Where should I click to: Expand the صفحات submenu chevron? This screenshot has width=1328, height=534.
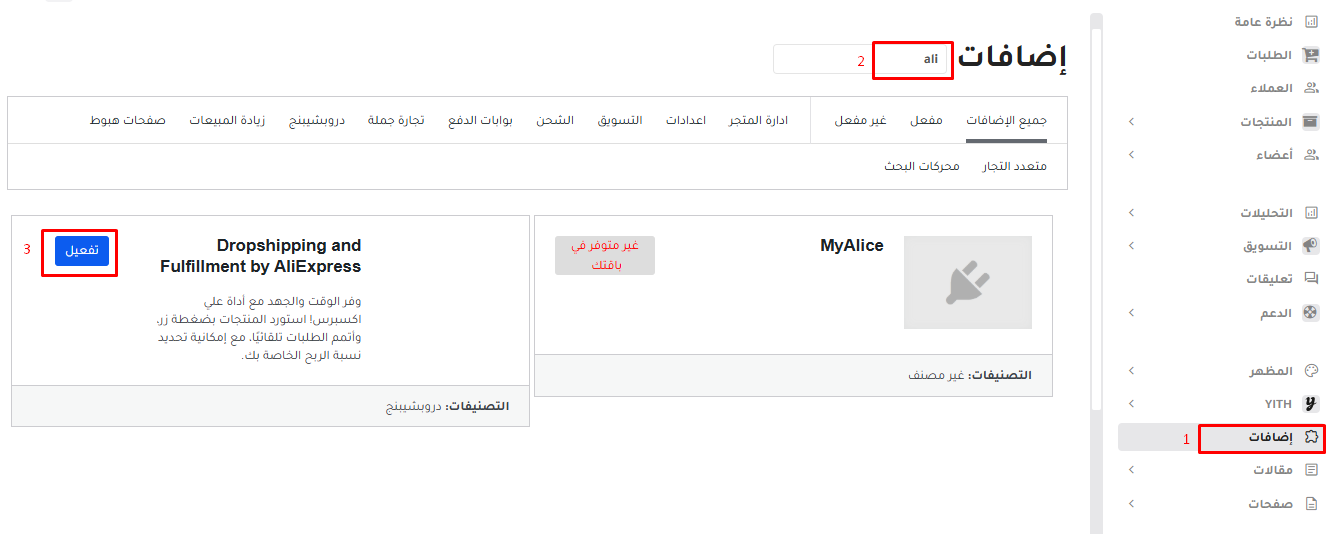coord(1131,503)
